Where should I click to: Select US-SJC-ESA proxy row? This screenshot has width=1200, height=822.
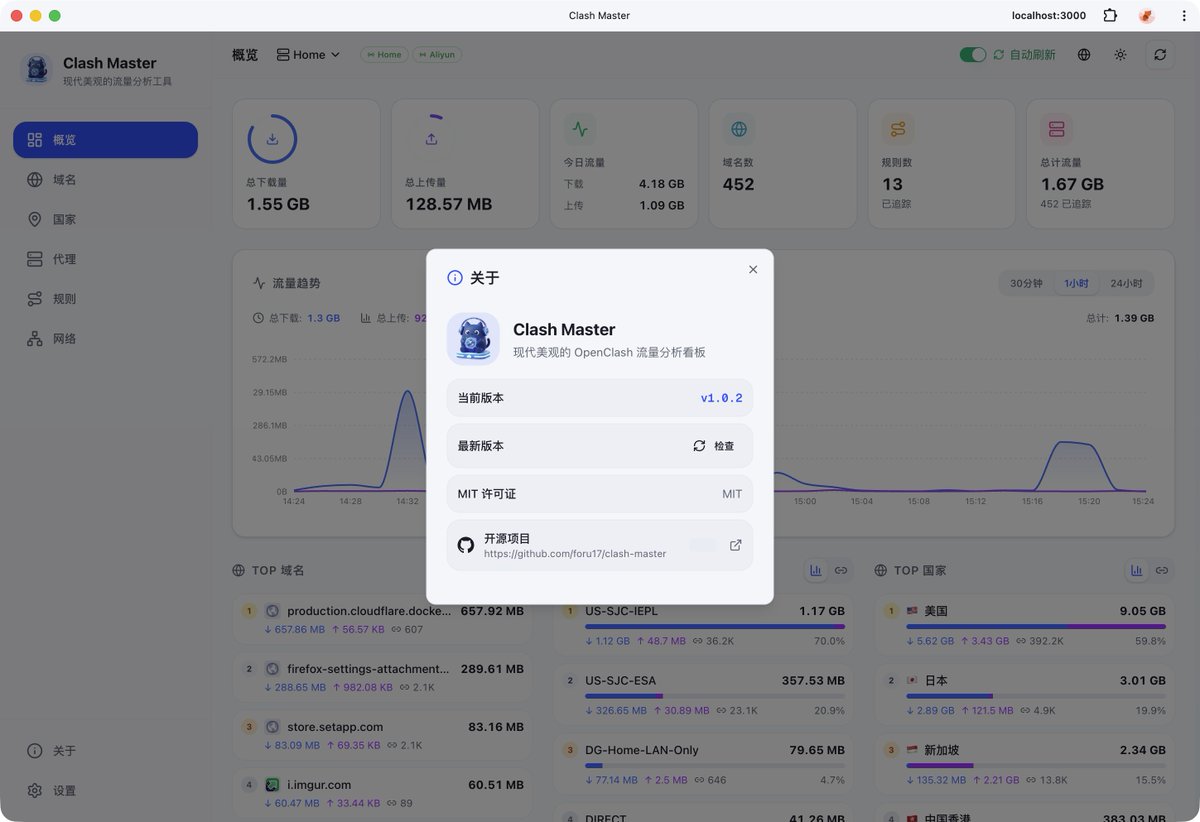[703, 695]
